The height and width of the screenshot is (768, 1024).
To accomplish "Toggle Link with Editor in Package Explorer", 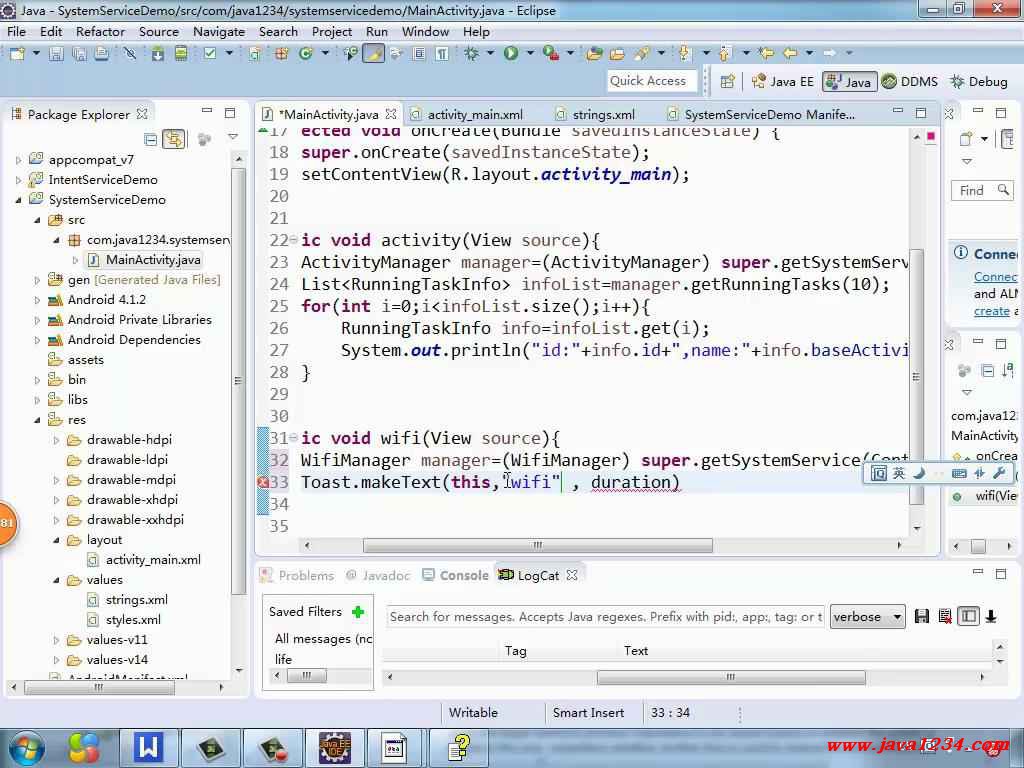I will pyautogui.click(x=174, y=139).
